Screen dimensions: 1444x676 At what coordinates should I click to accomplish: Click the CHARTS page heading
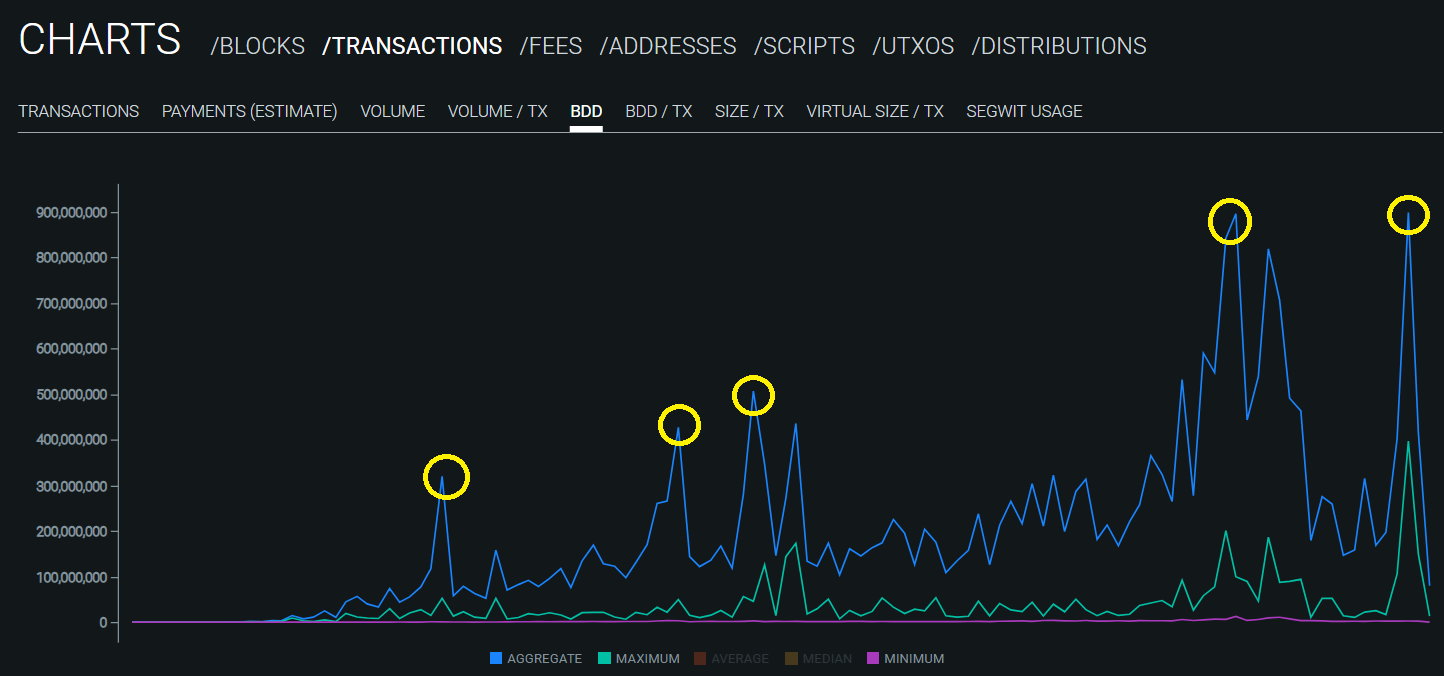point(100,40)
